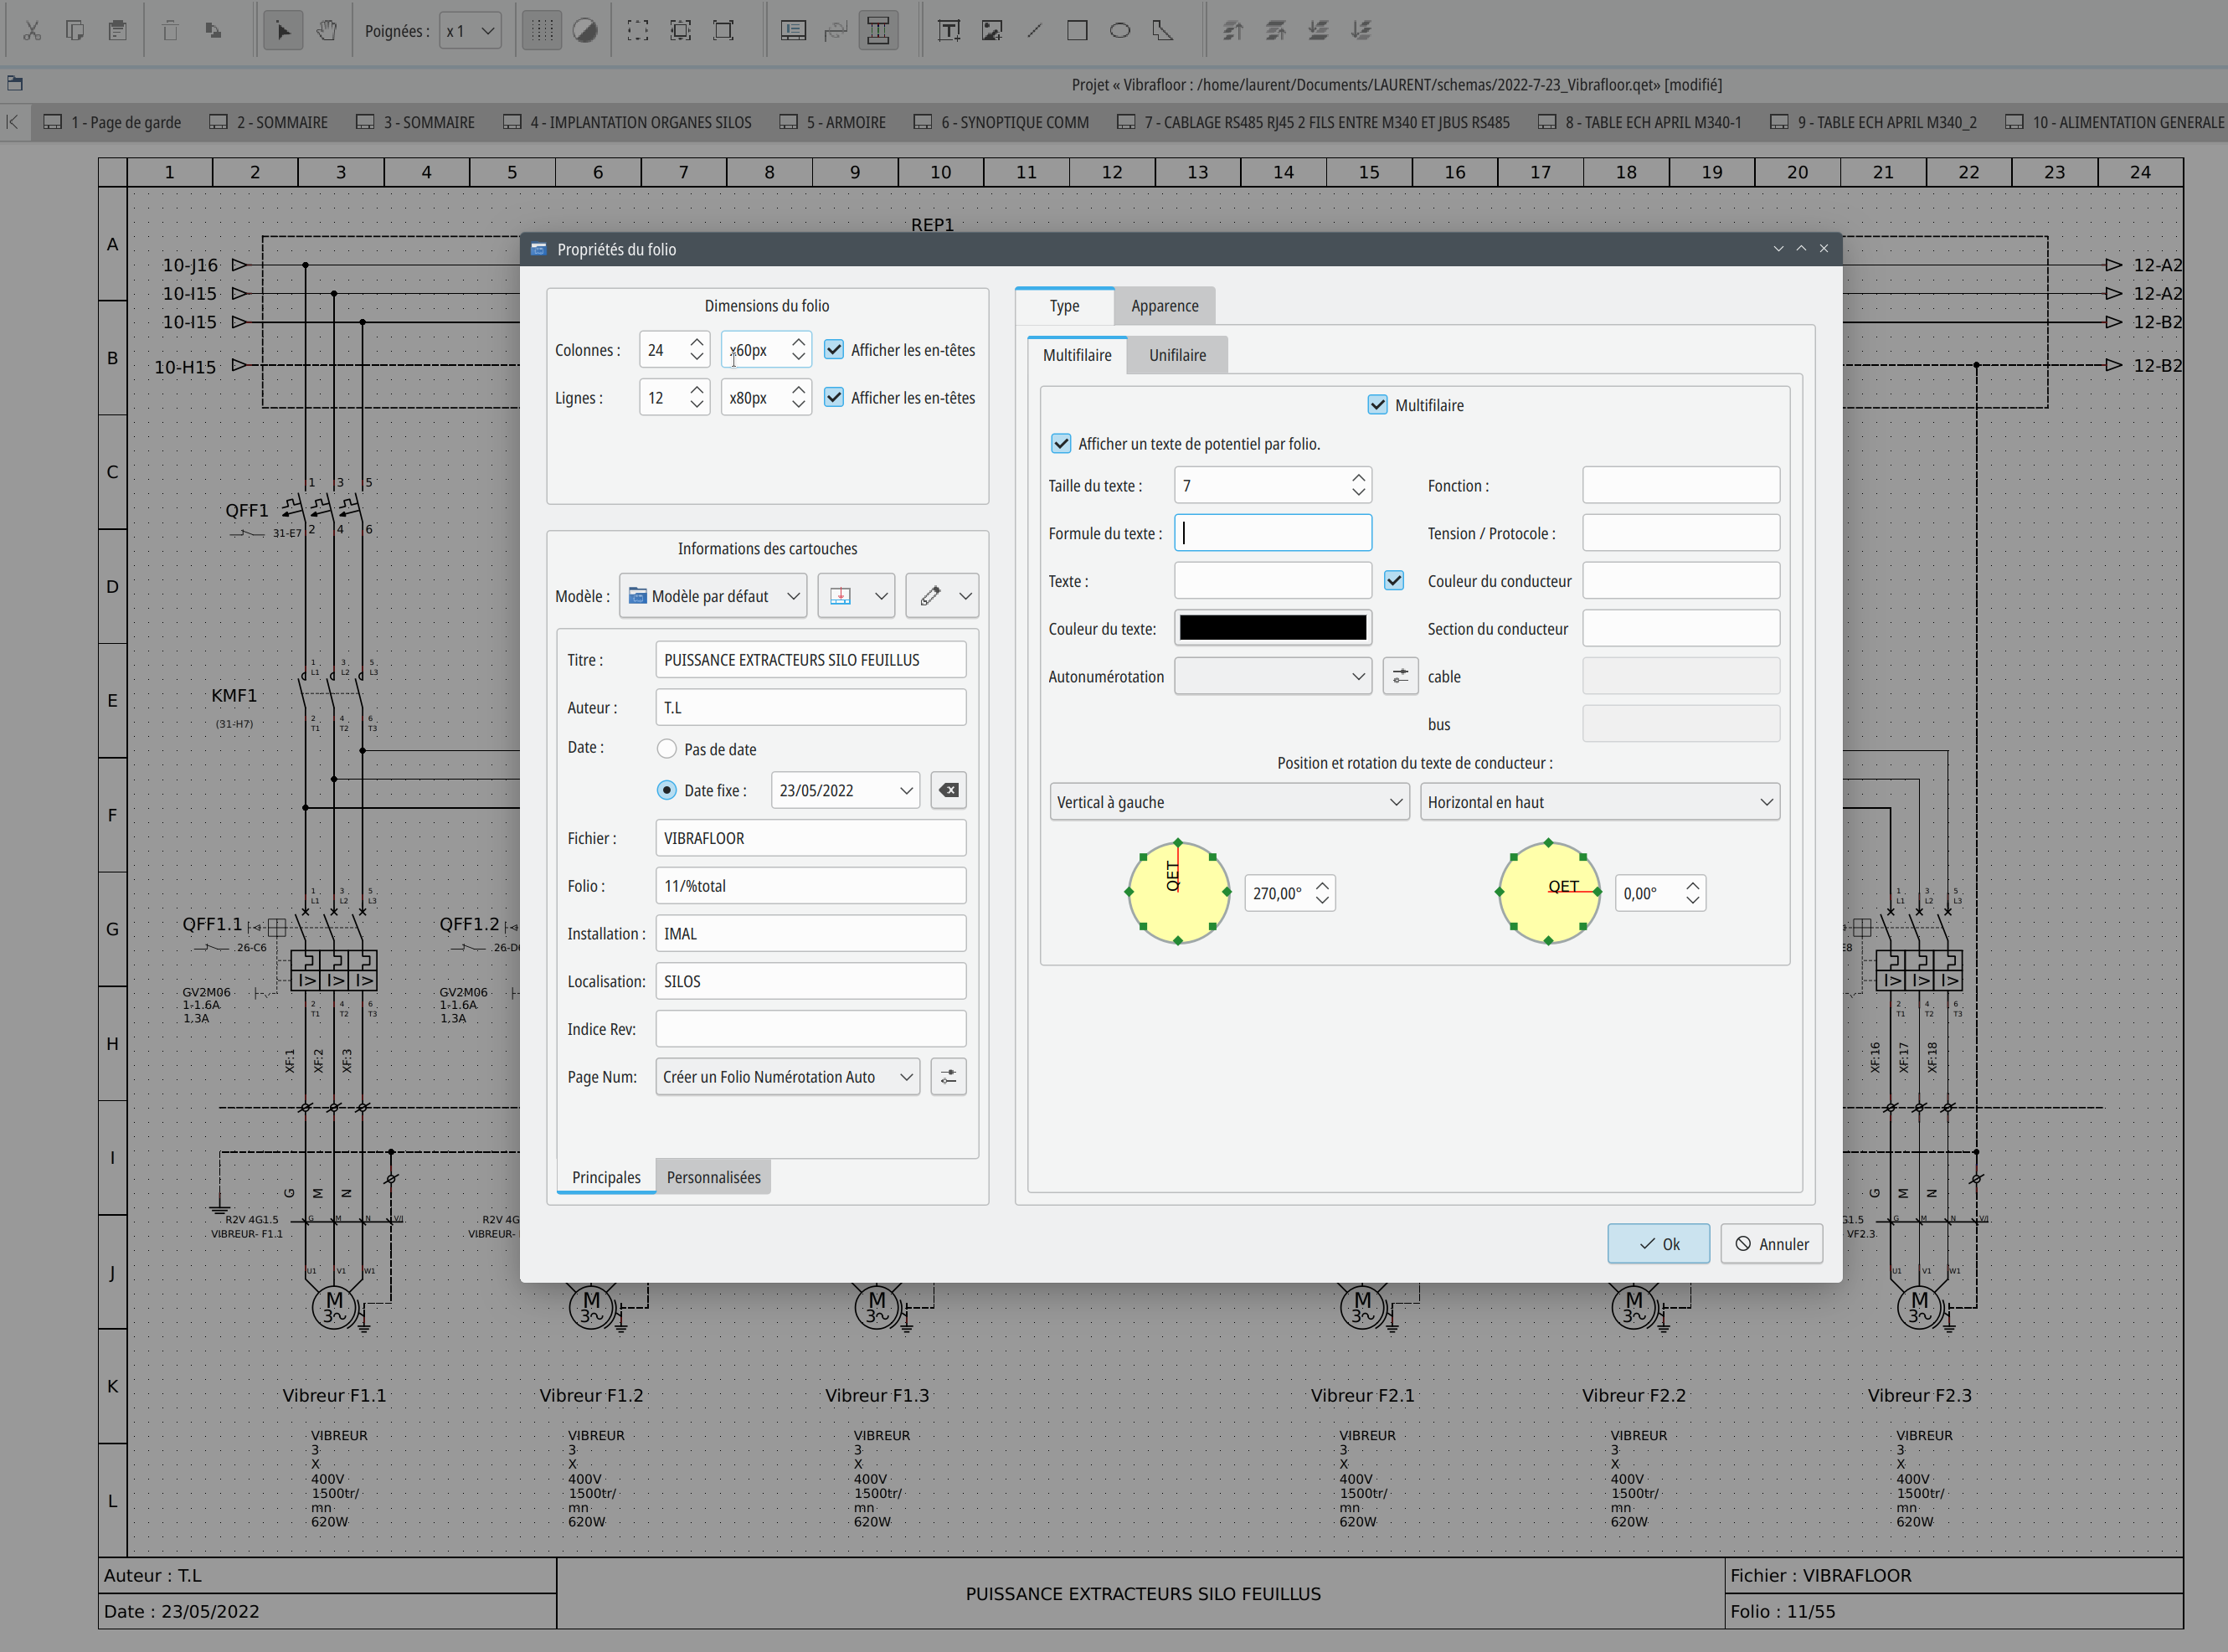Toggle the grid display icon

click(541, 30)
